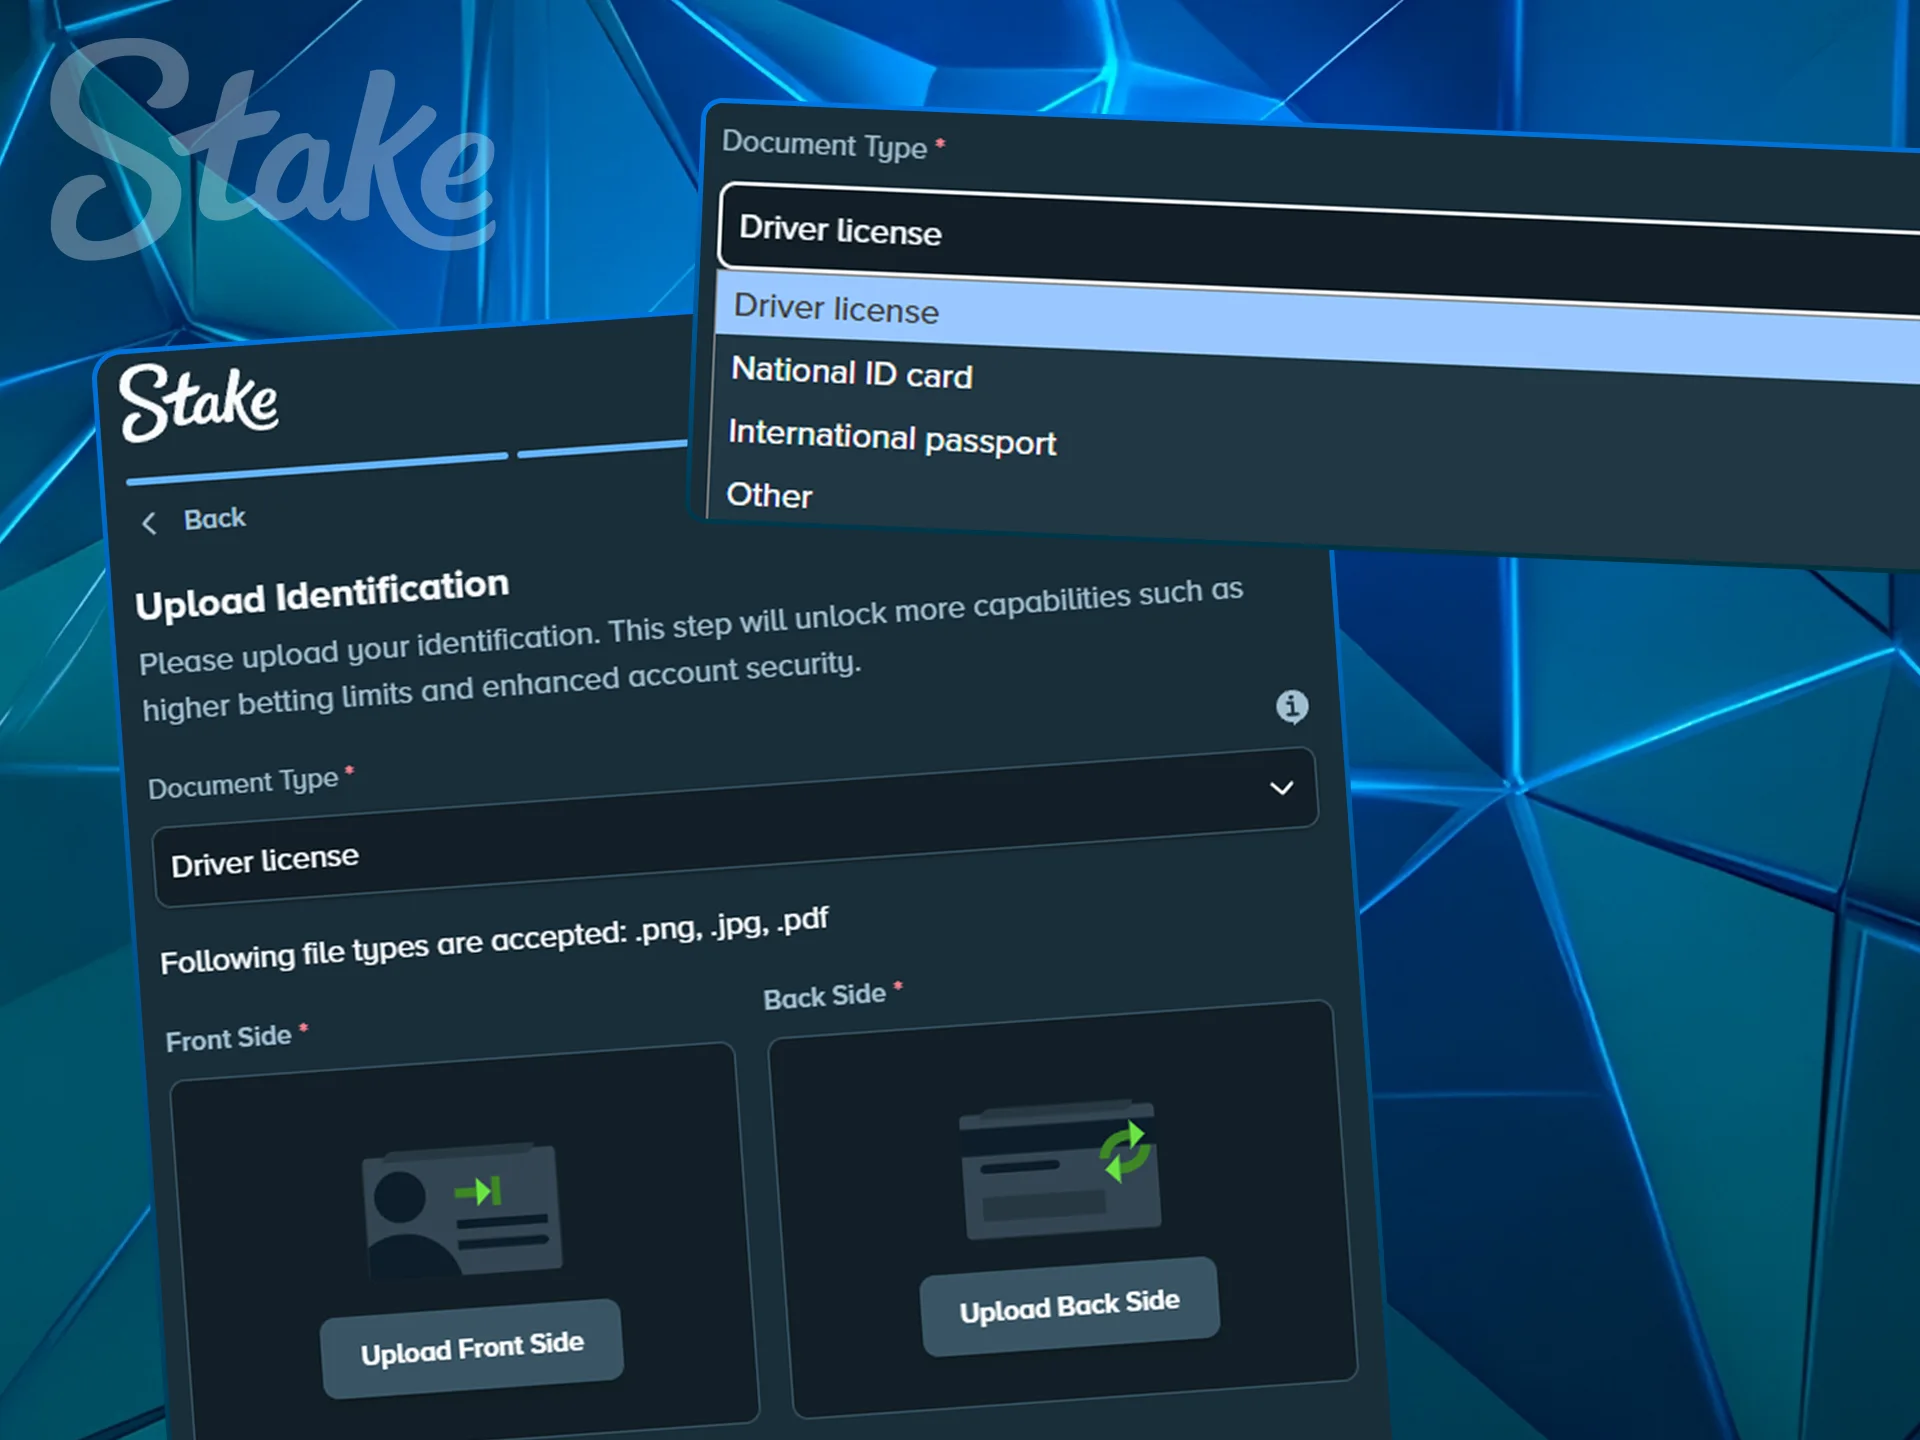This screenshot has height=1440, width=1920.
Task: Click the accepted file types text line
Action: 495,941
